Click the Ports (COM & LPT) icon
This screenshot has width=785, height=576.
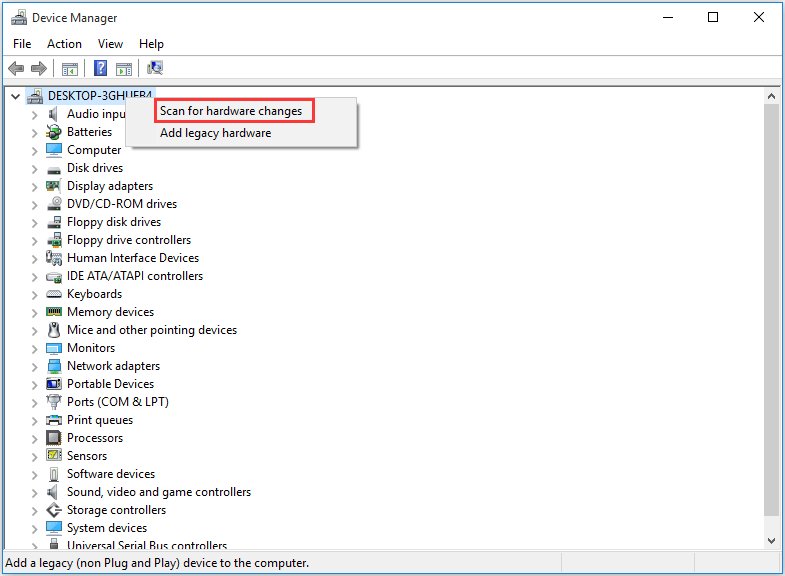click(54, 402)
